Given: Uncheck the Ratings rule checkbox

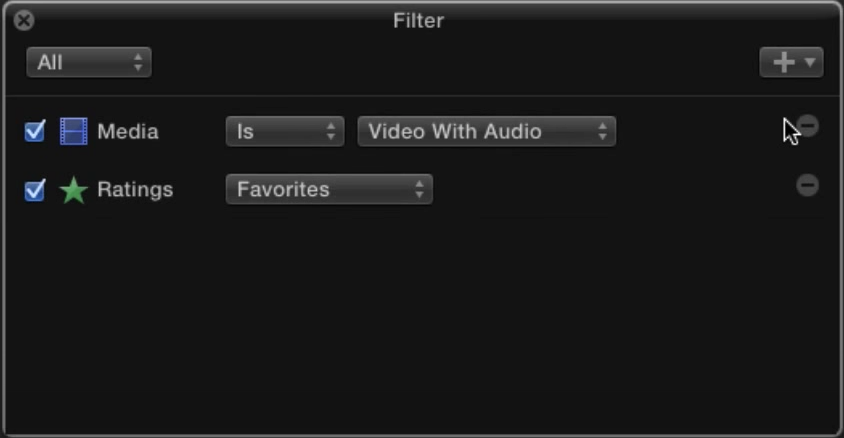Looking at the screenshot, I should coord(35,190).
